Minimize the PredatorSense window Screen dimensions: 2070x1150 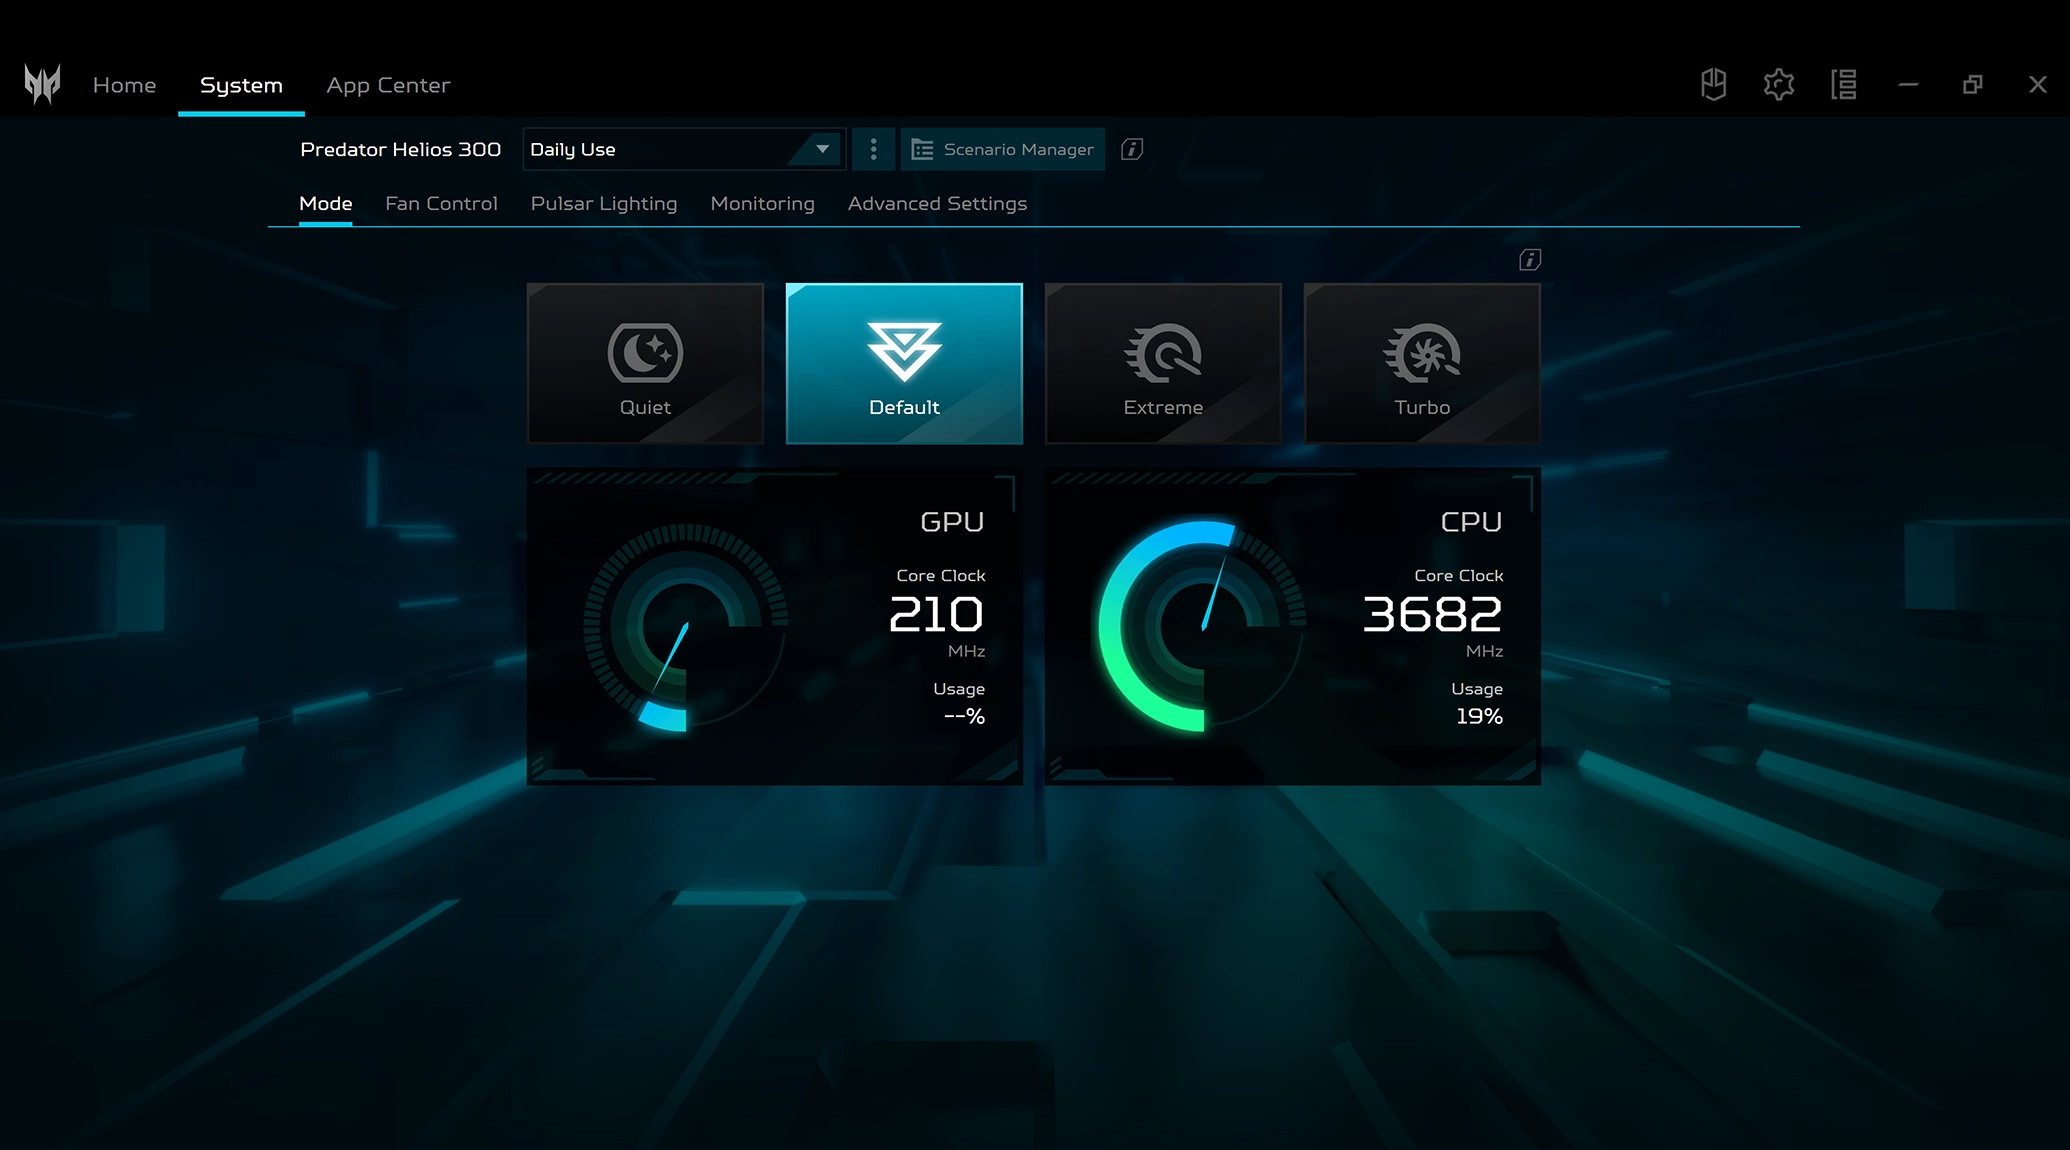(1908, 85)
